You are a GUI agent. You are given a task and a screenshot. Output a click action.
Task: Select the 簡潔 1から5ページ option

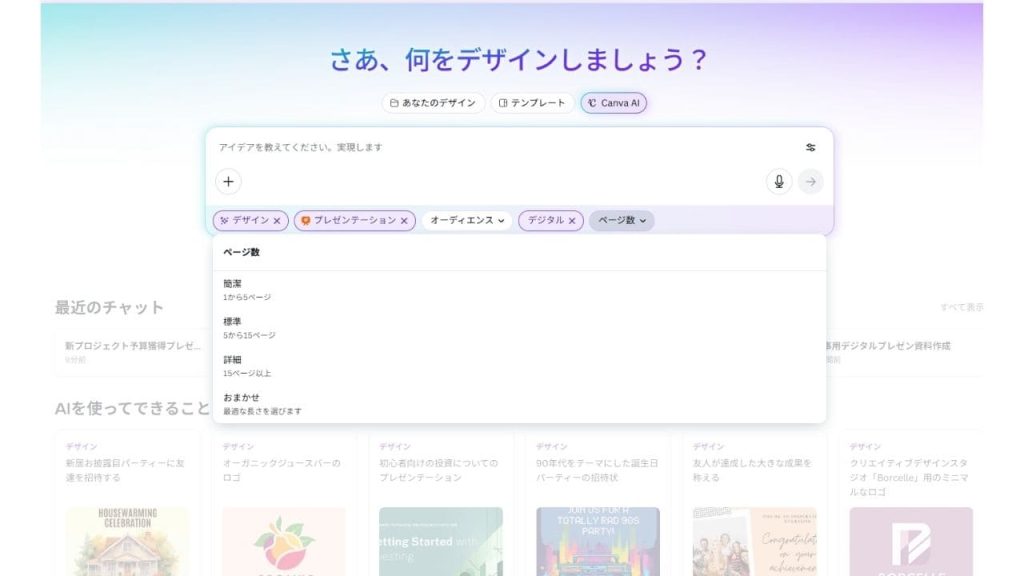247,290
